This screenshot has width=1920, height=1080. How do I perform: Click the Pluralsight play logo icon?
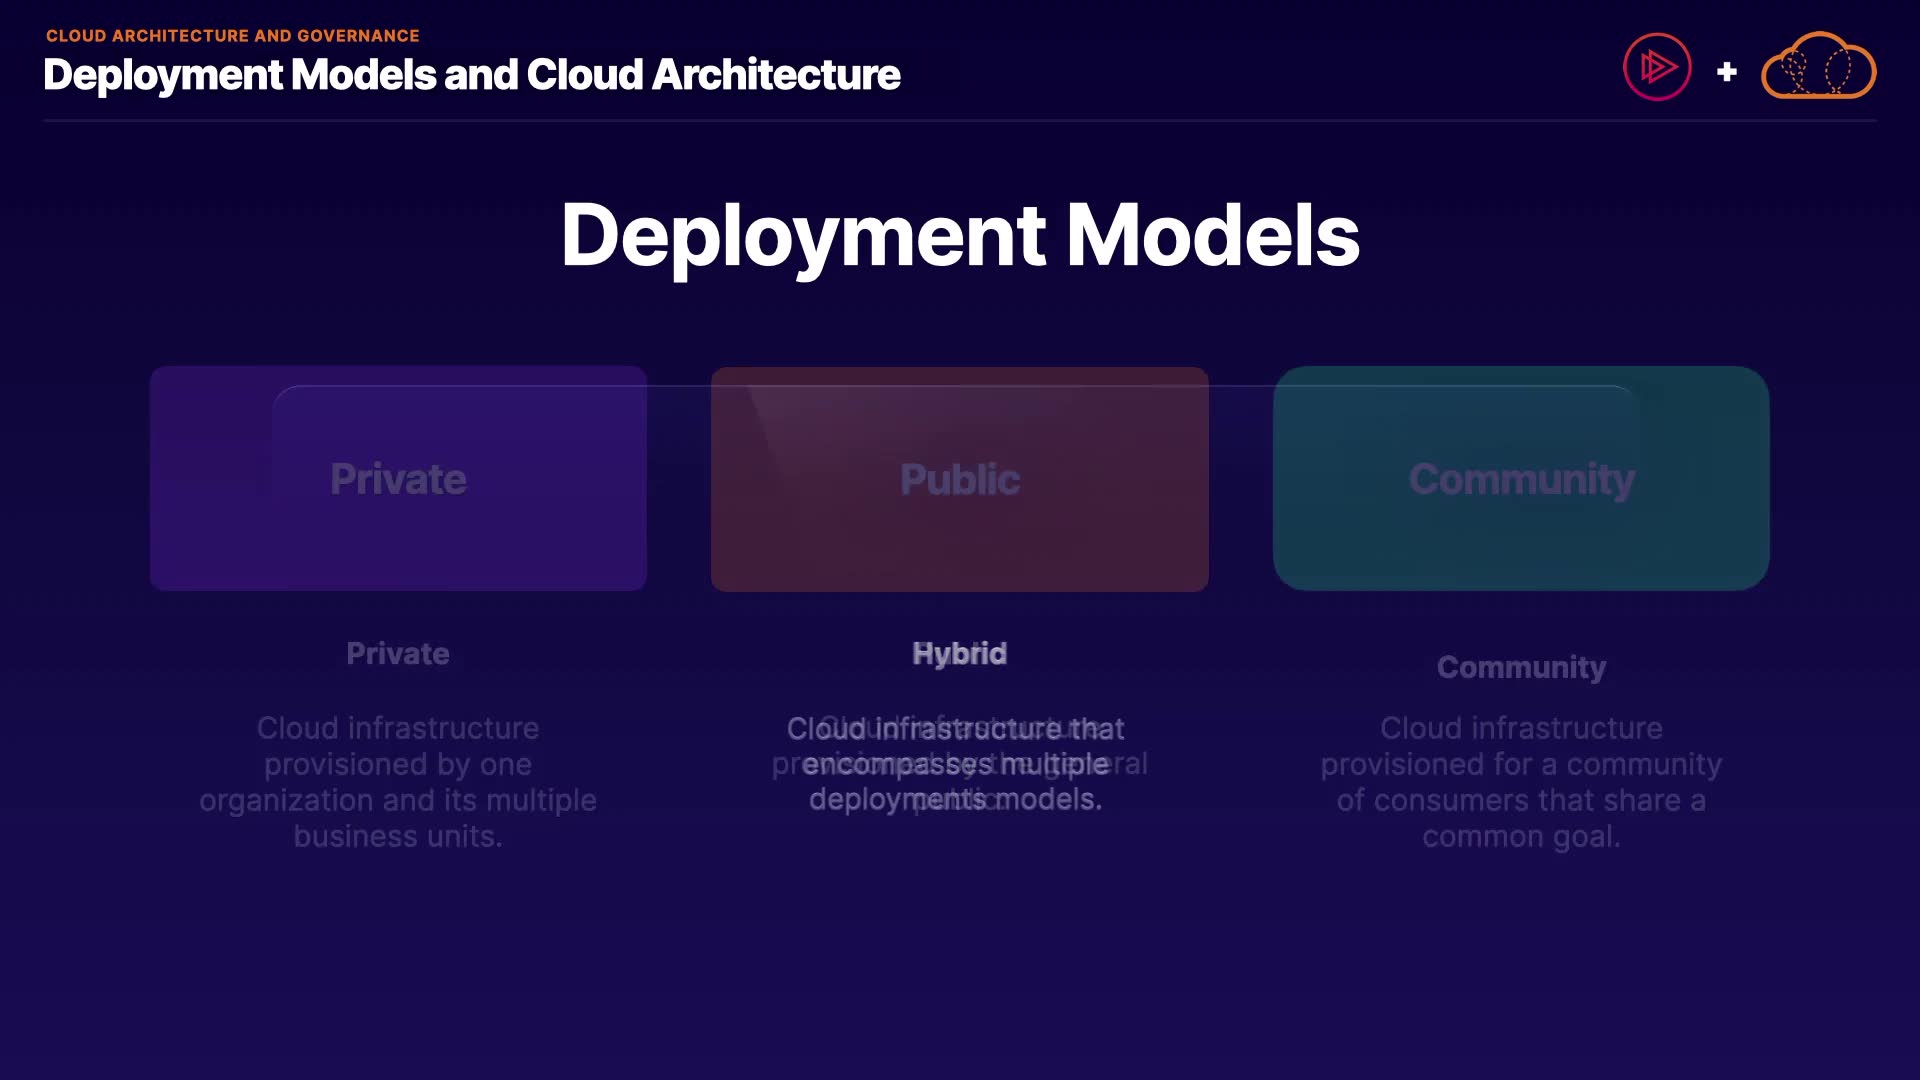pyautogui.click(x=1657, y=68)
